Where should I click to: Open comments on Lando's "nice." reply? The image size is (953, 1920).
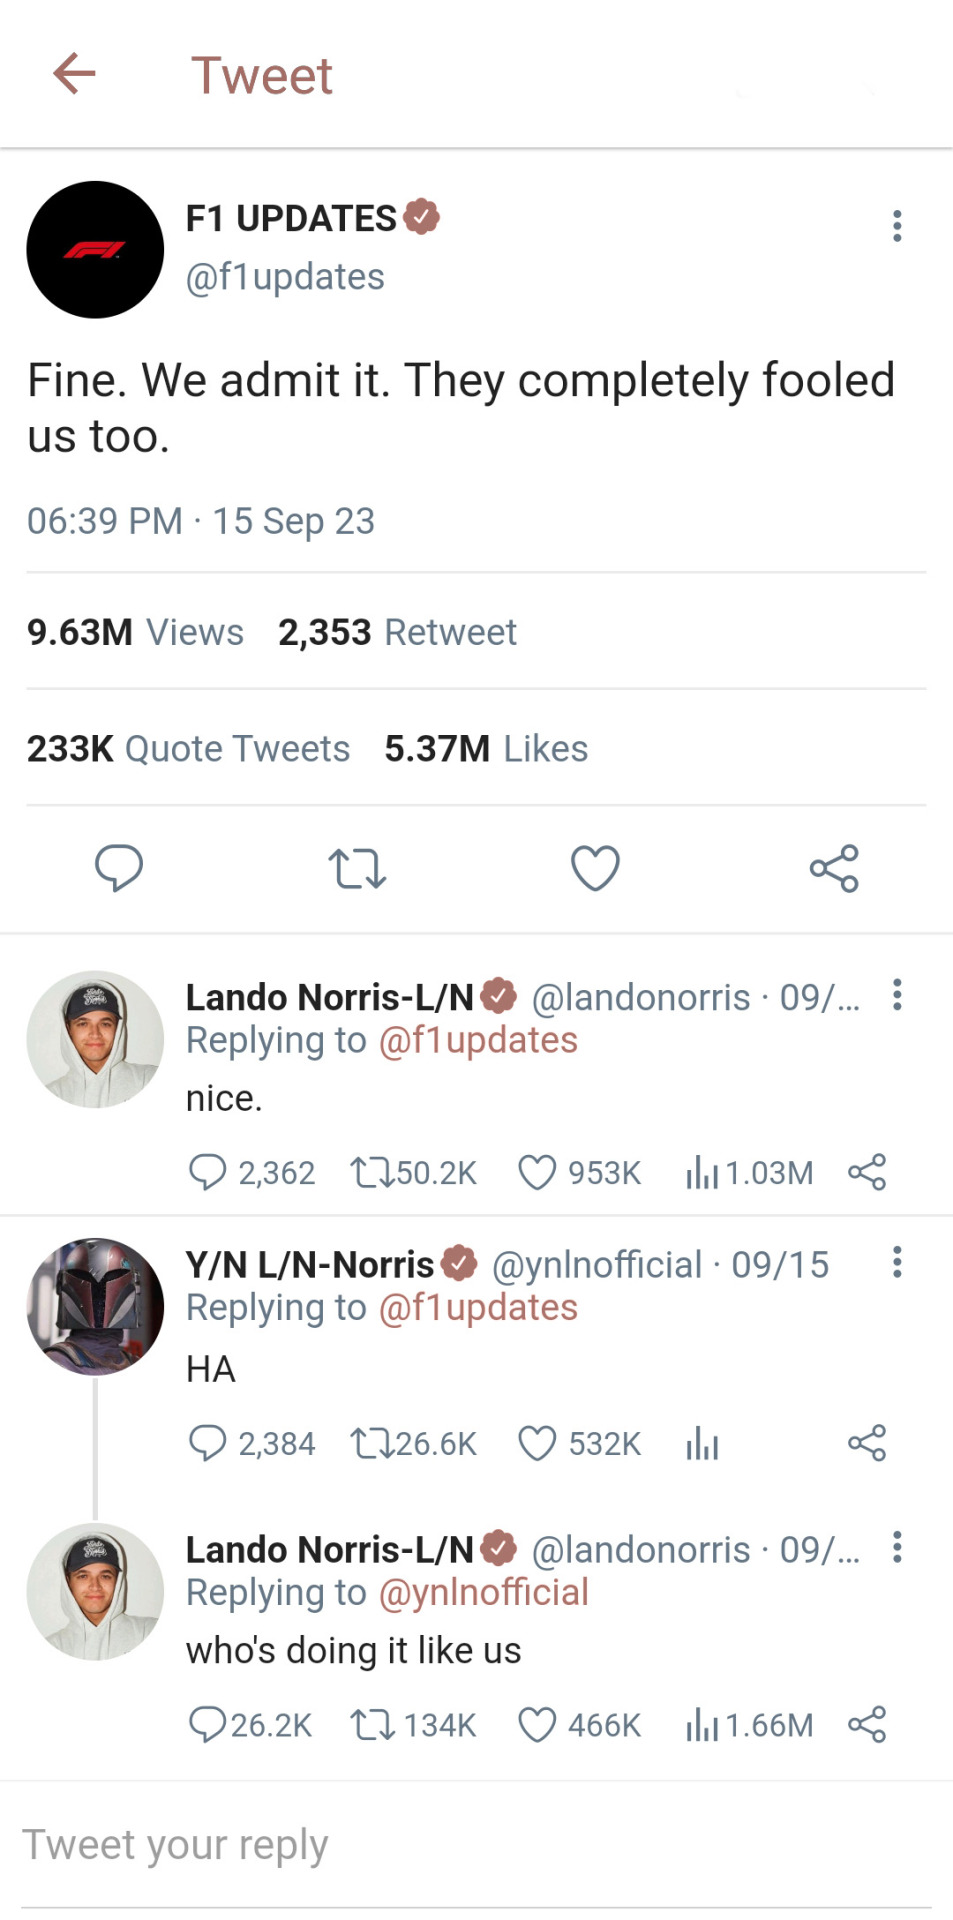pyautogui.click(x=207, y=1172)
